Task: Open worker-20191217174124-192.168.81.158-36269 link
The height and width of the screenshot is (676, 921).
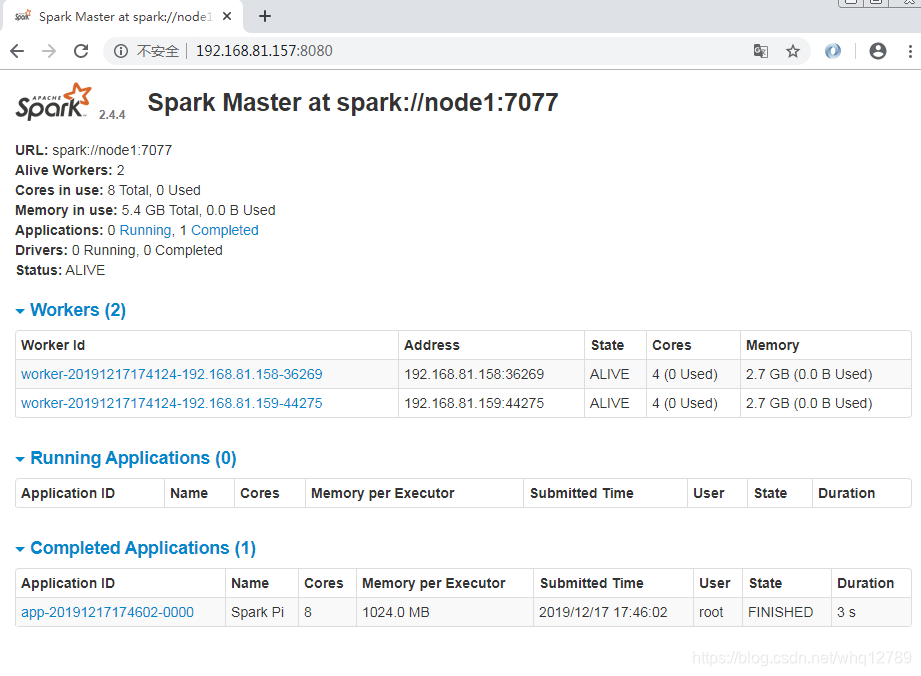Action: click(x=172, y=374)
